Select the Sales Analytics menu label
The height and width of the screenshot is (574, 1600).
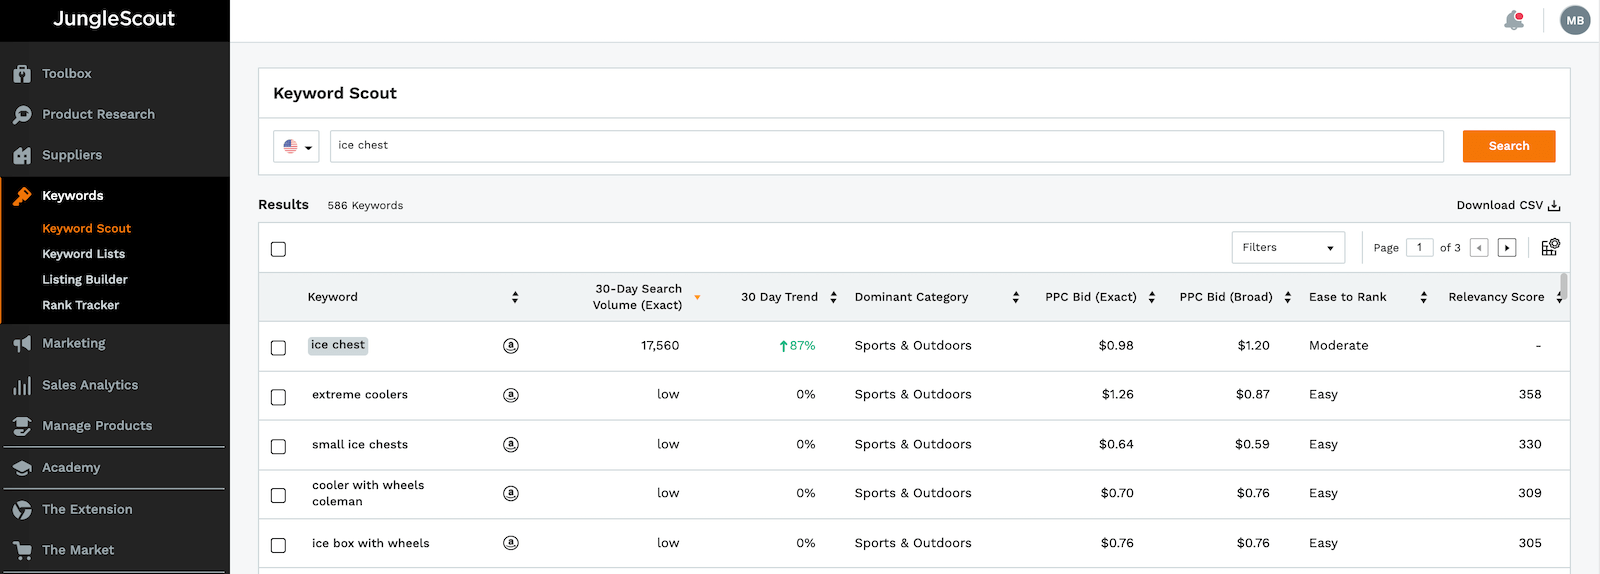coord(90,385)
